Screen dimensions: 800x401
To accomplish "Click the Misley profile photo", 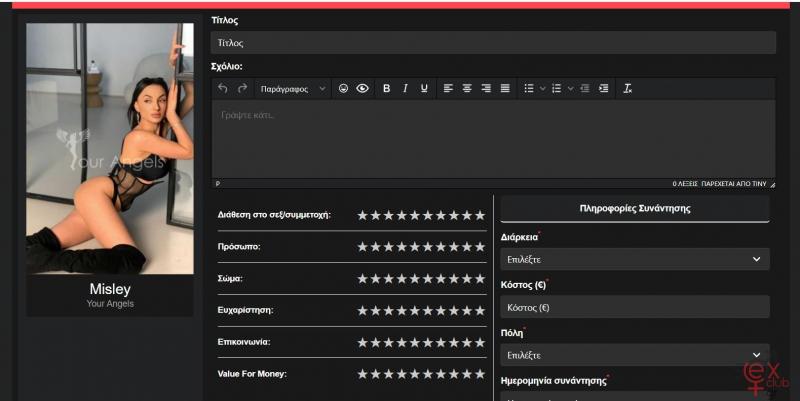I will 110,148.
